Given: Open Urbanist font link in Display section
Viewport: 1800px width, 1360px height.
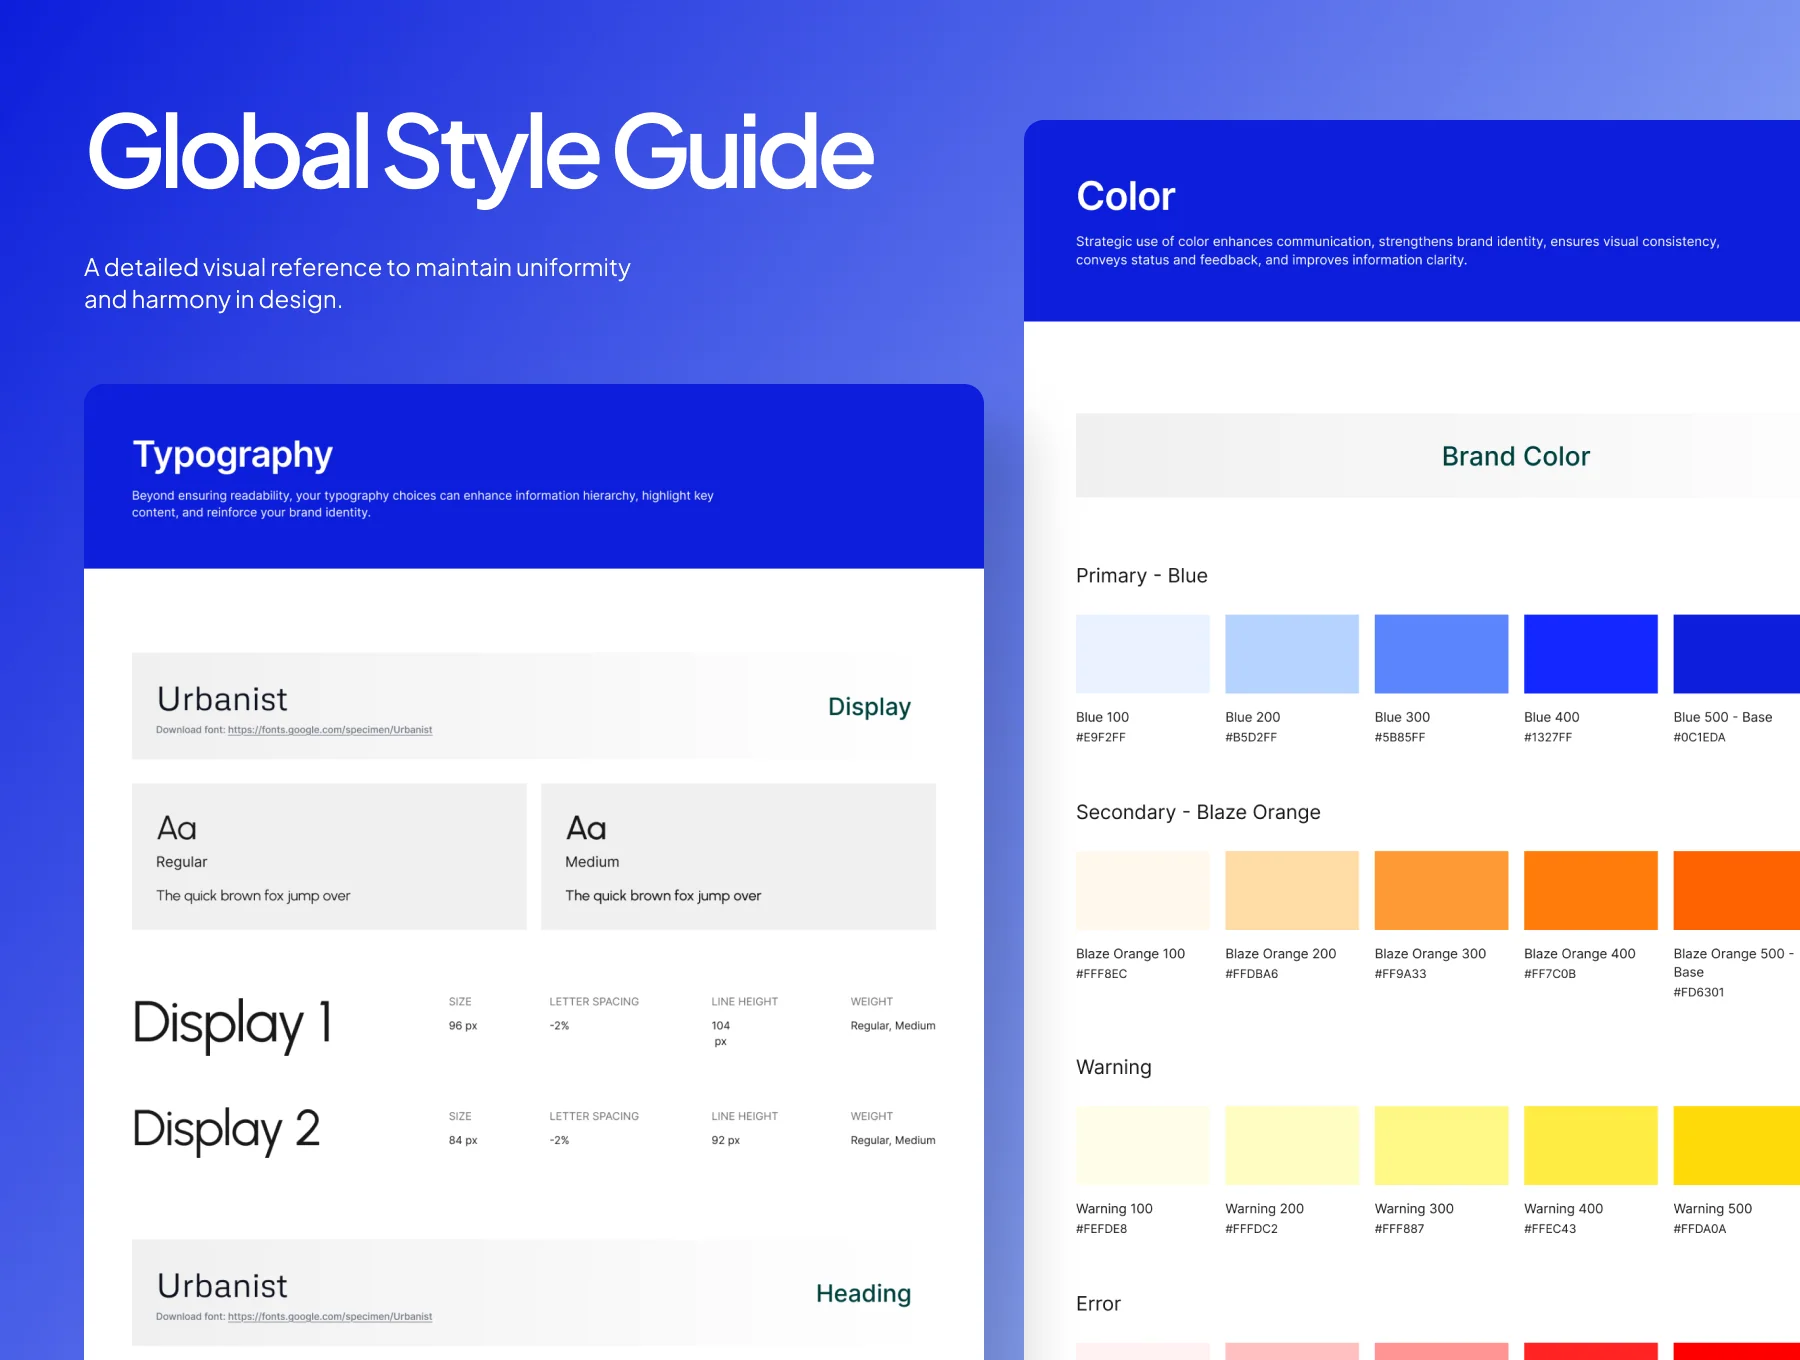Looking at the screenshot, I should coord(330,730).
